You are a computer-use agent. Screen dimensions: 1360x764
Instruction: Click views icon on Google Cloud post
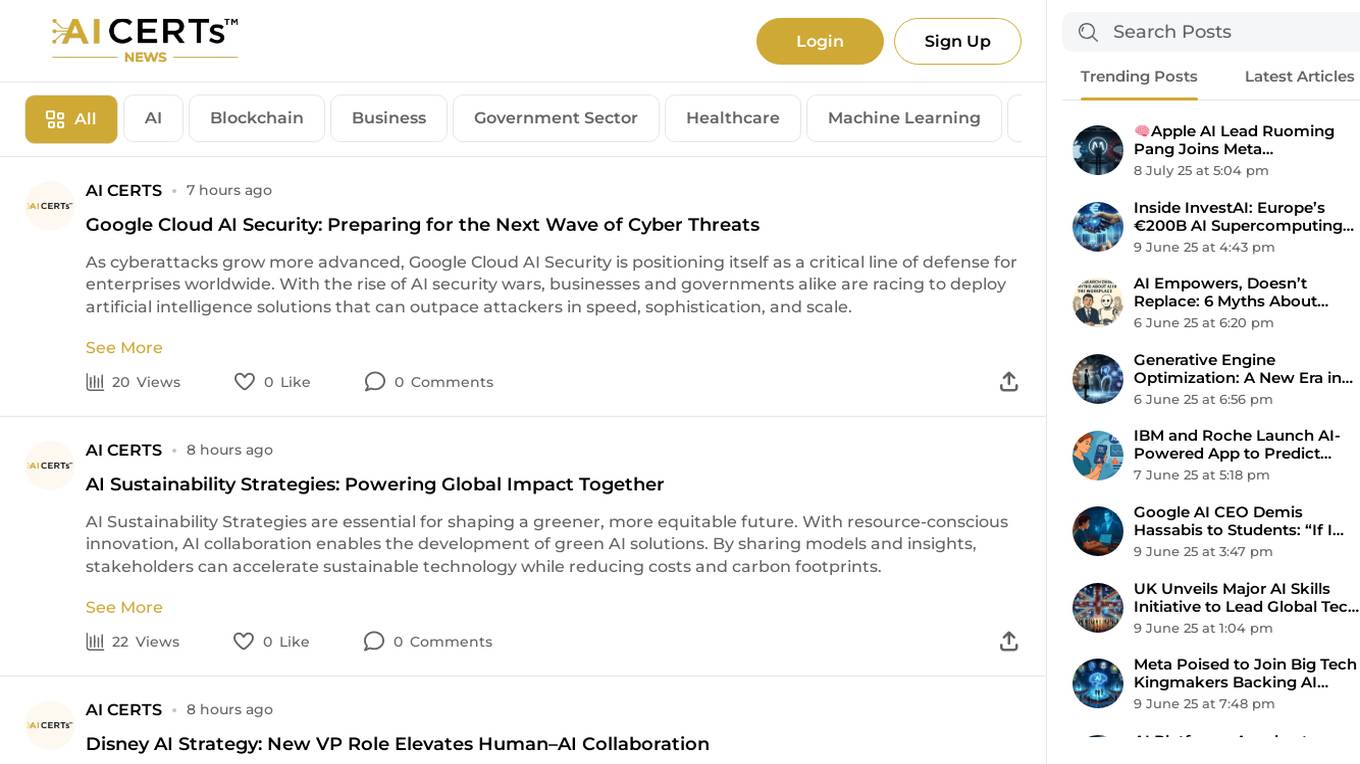point(95,382)
